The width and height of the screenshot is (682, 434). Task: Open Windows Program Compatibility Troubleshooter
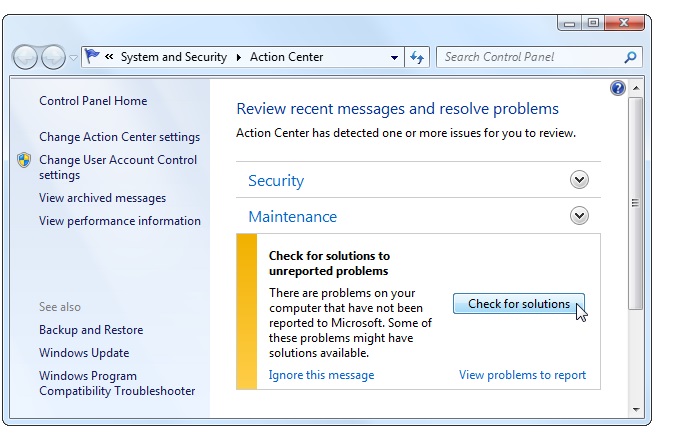117,383
